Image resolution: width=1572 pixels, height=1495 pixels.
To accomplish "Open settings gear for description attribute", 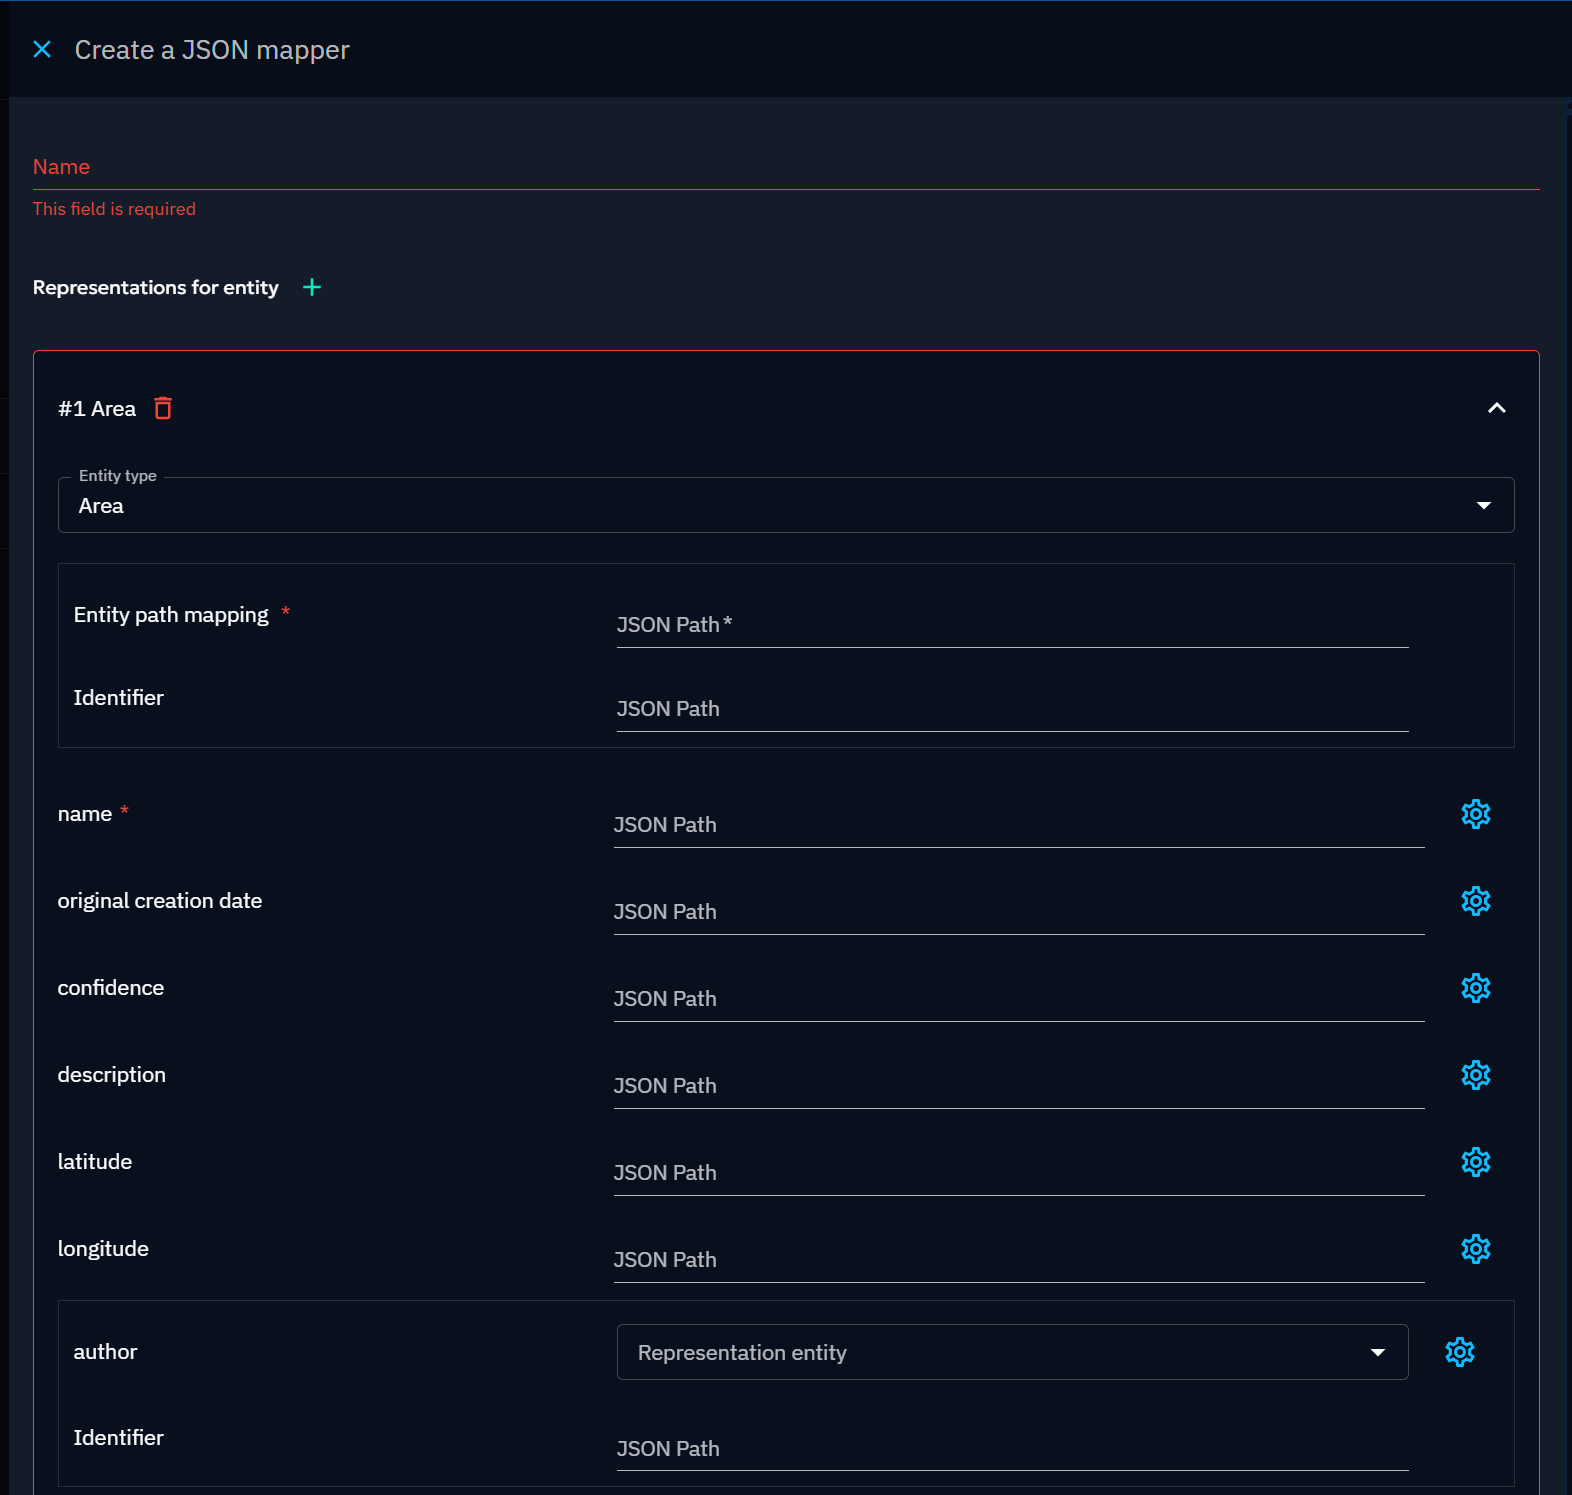I will 1475,1075.
